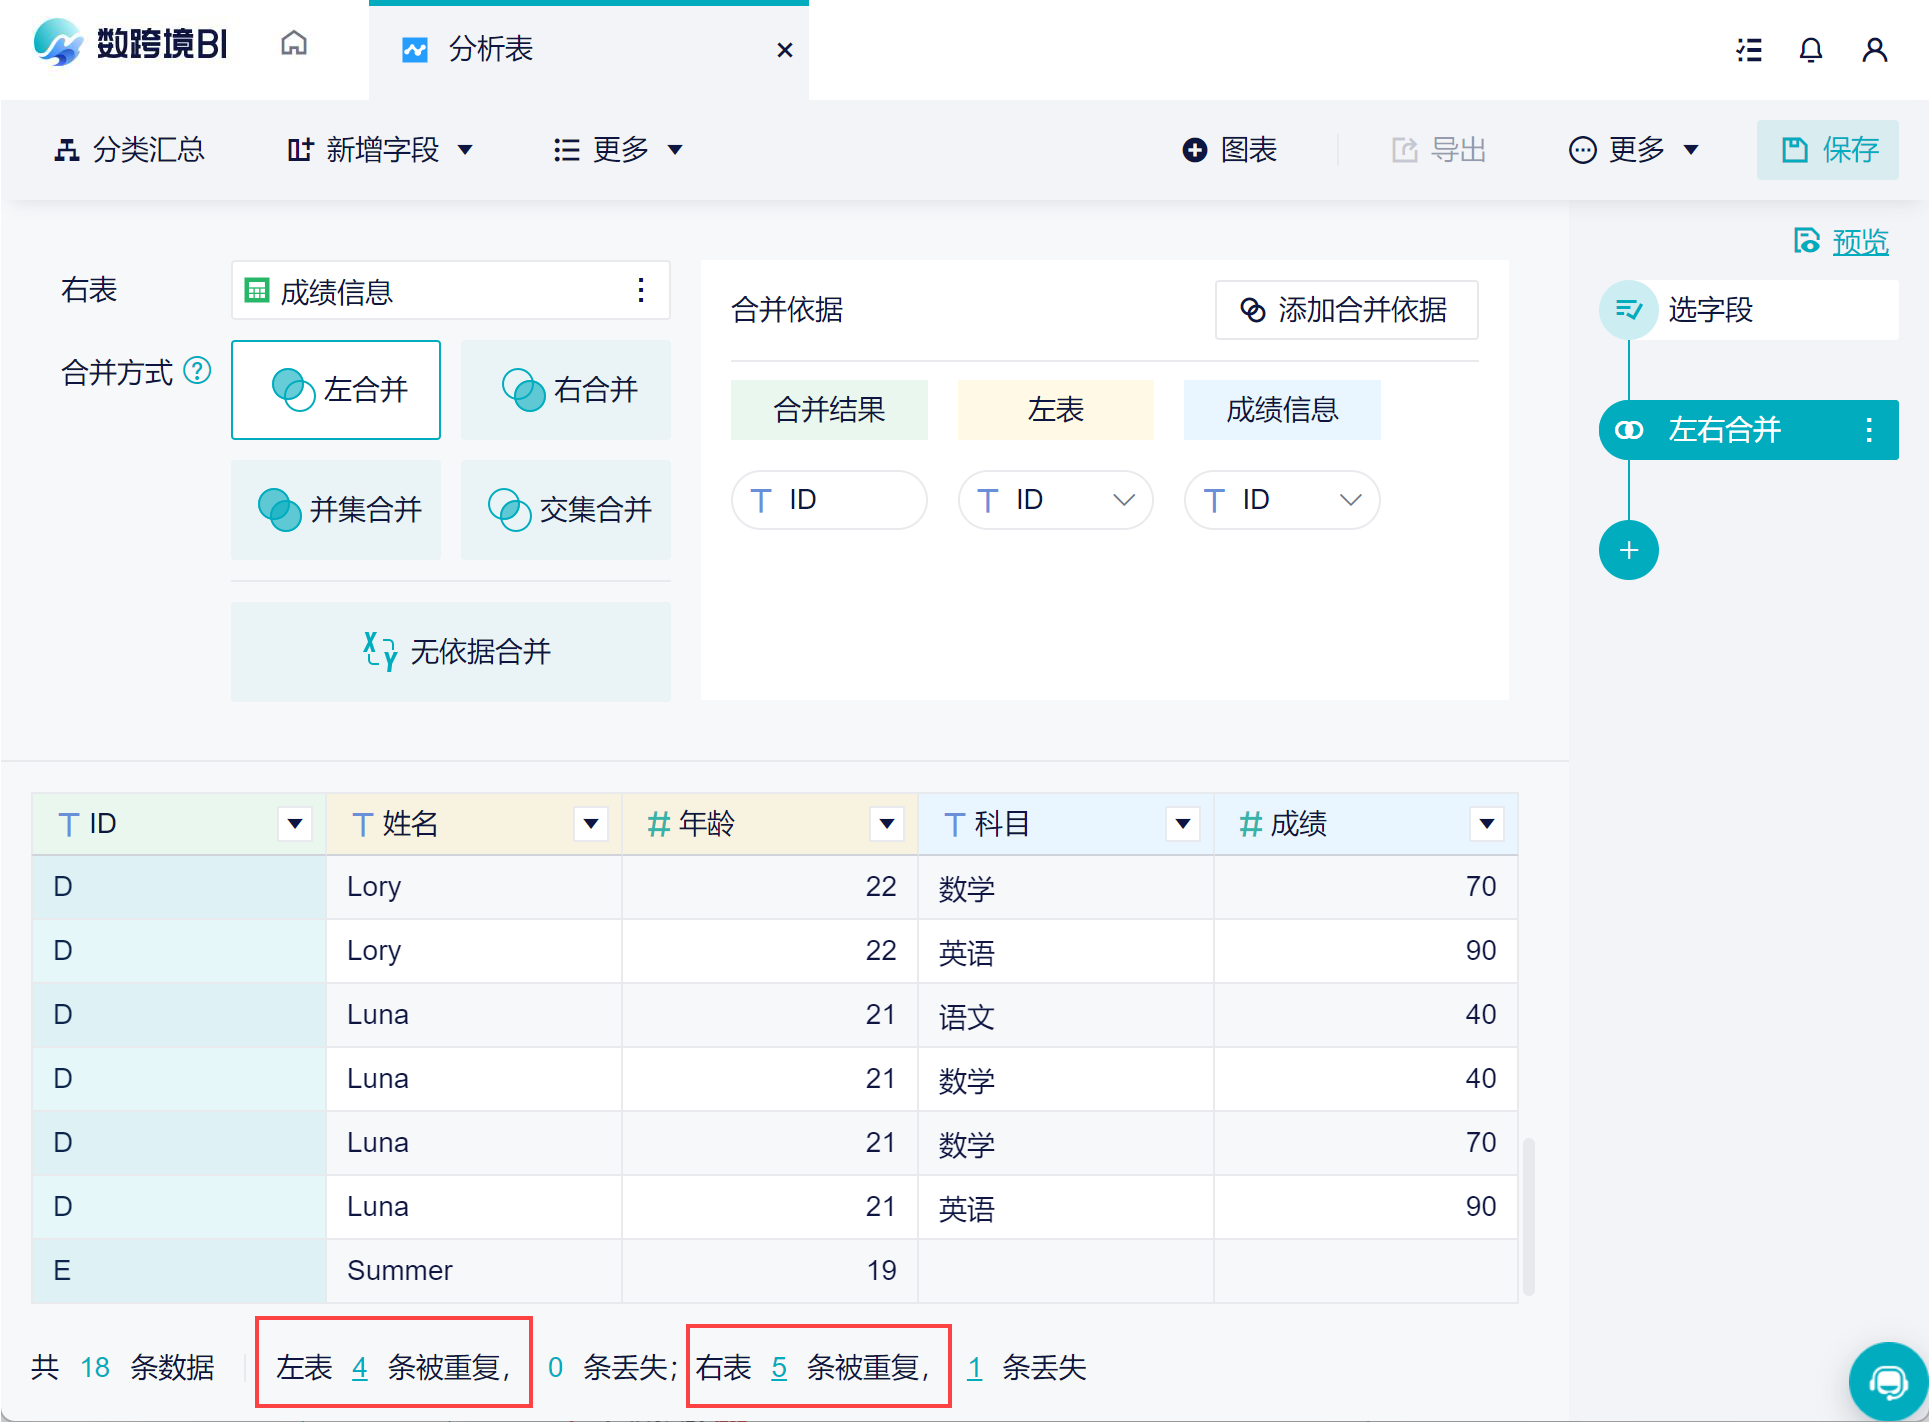Open the user account icon
The width and height of the screenshot is (1929, 1422).
1874,50
